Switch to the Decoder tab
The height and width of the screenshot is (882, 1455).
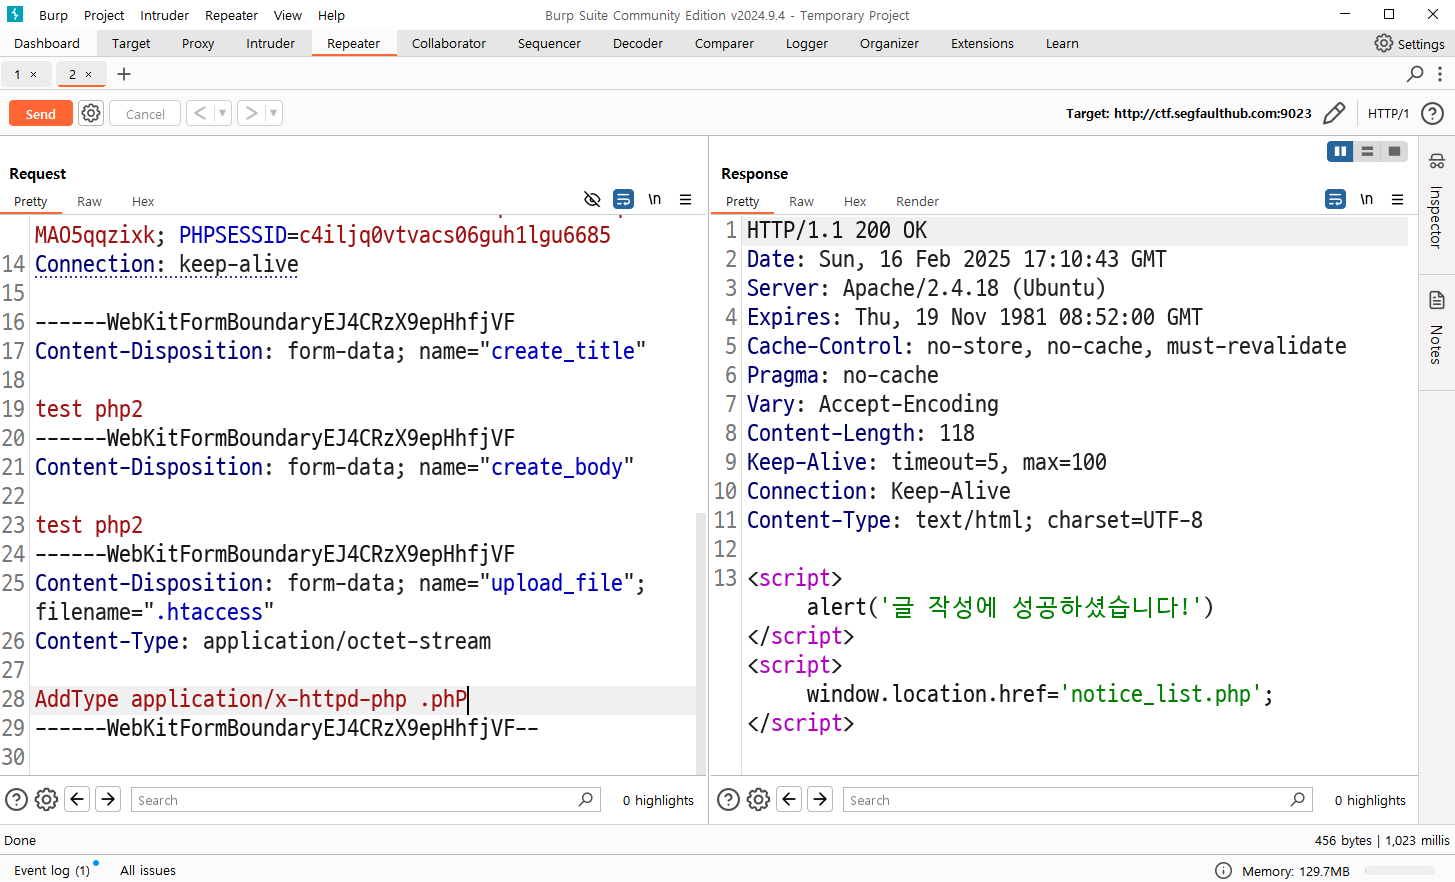[638, 43]
